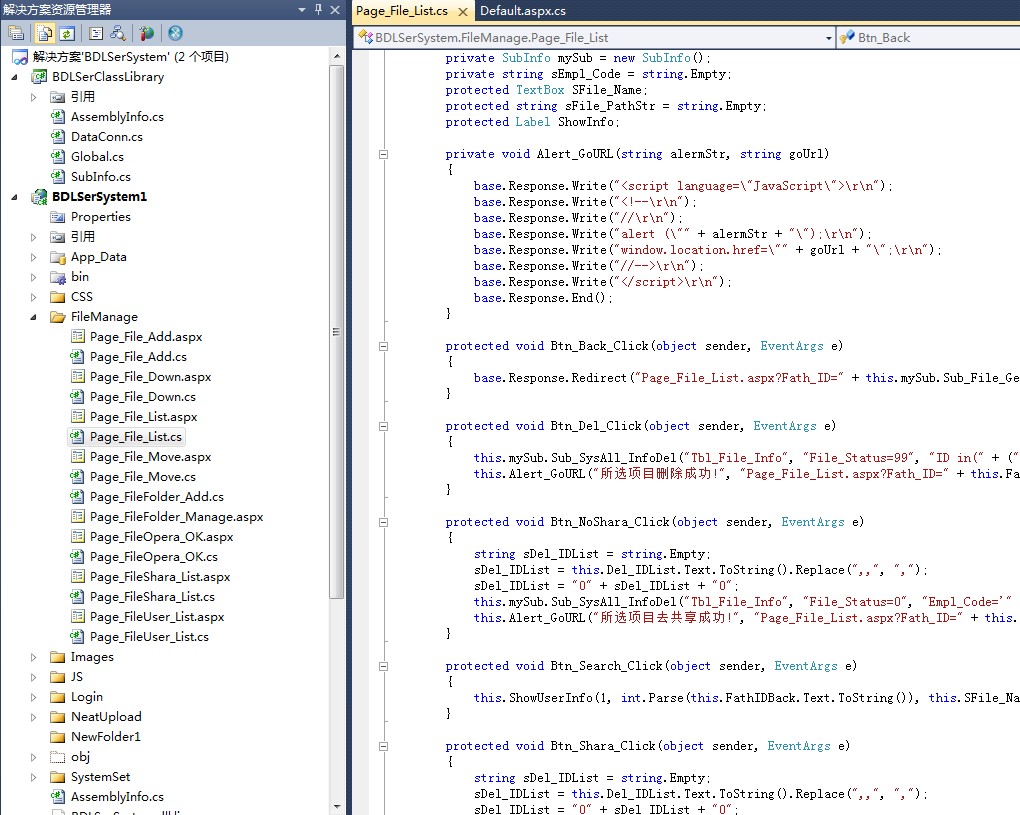Collapse the BDLSerSystem1 project node
The width and height of the screenshot is (1020, 815).
click(x=14, y=197)
